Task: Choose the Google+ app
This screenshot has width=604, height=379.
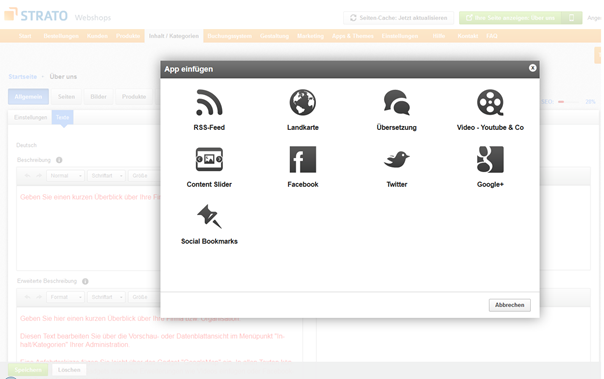Action: coord(490,167)
